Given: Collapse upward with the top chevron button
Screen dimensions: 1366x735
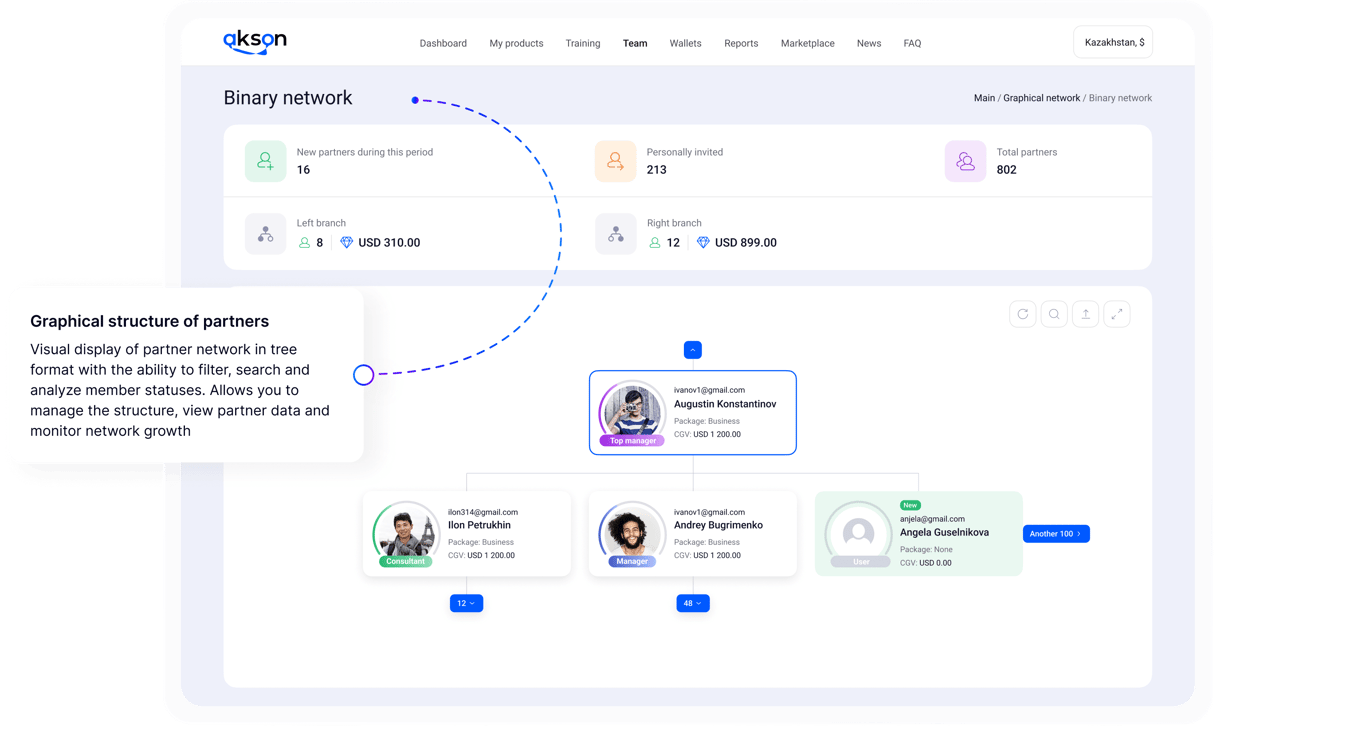Looking at the screenshot, I should [x=693, y=350].
